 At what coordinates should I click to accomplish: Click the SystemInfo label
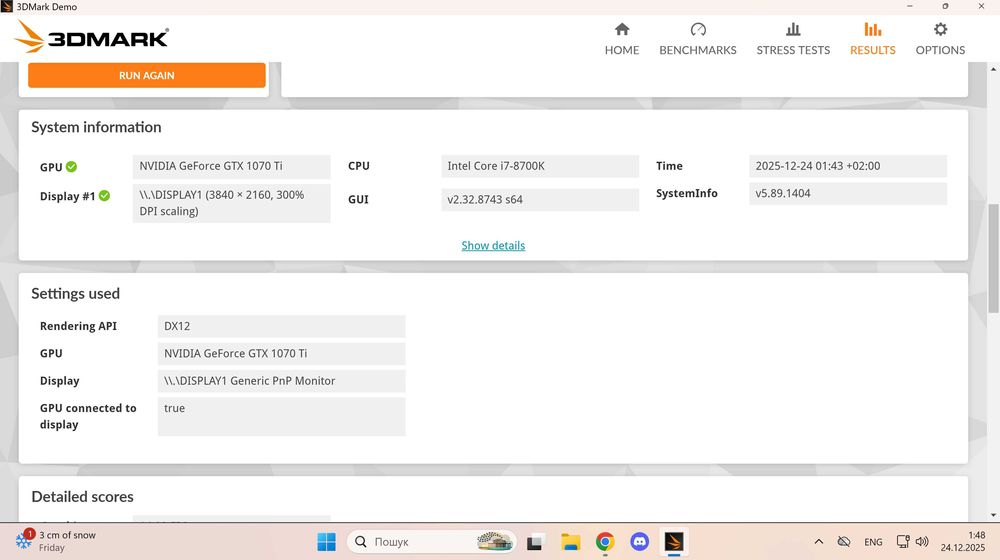pos(687,193)
